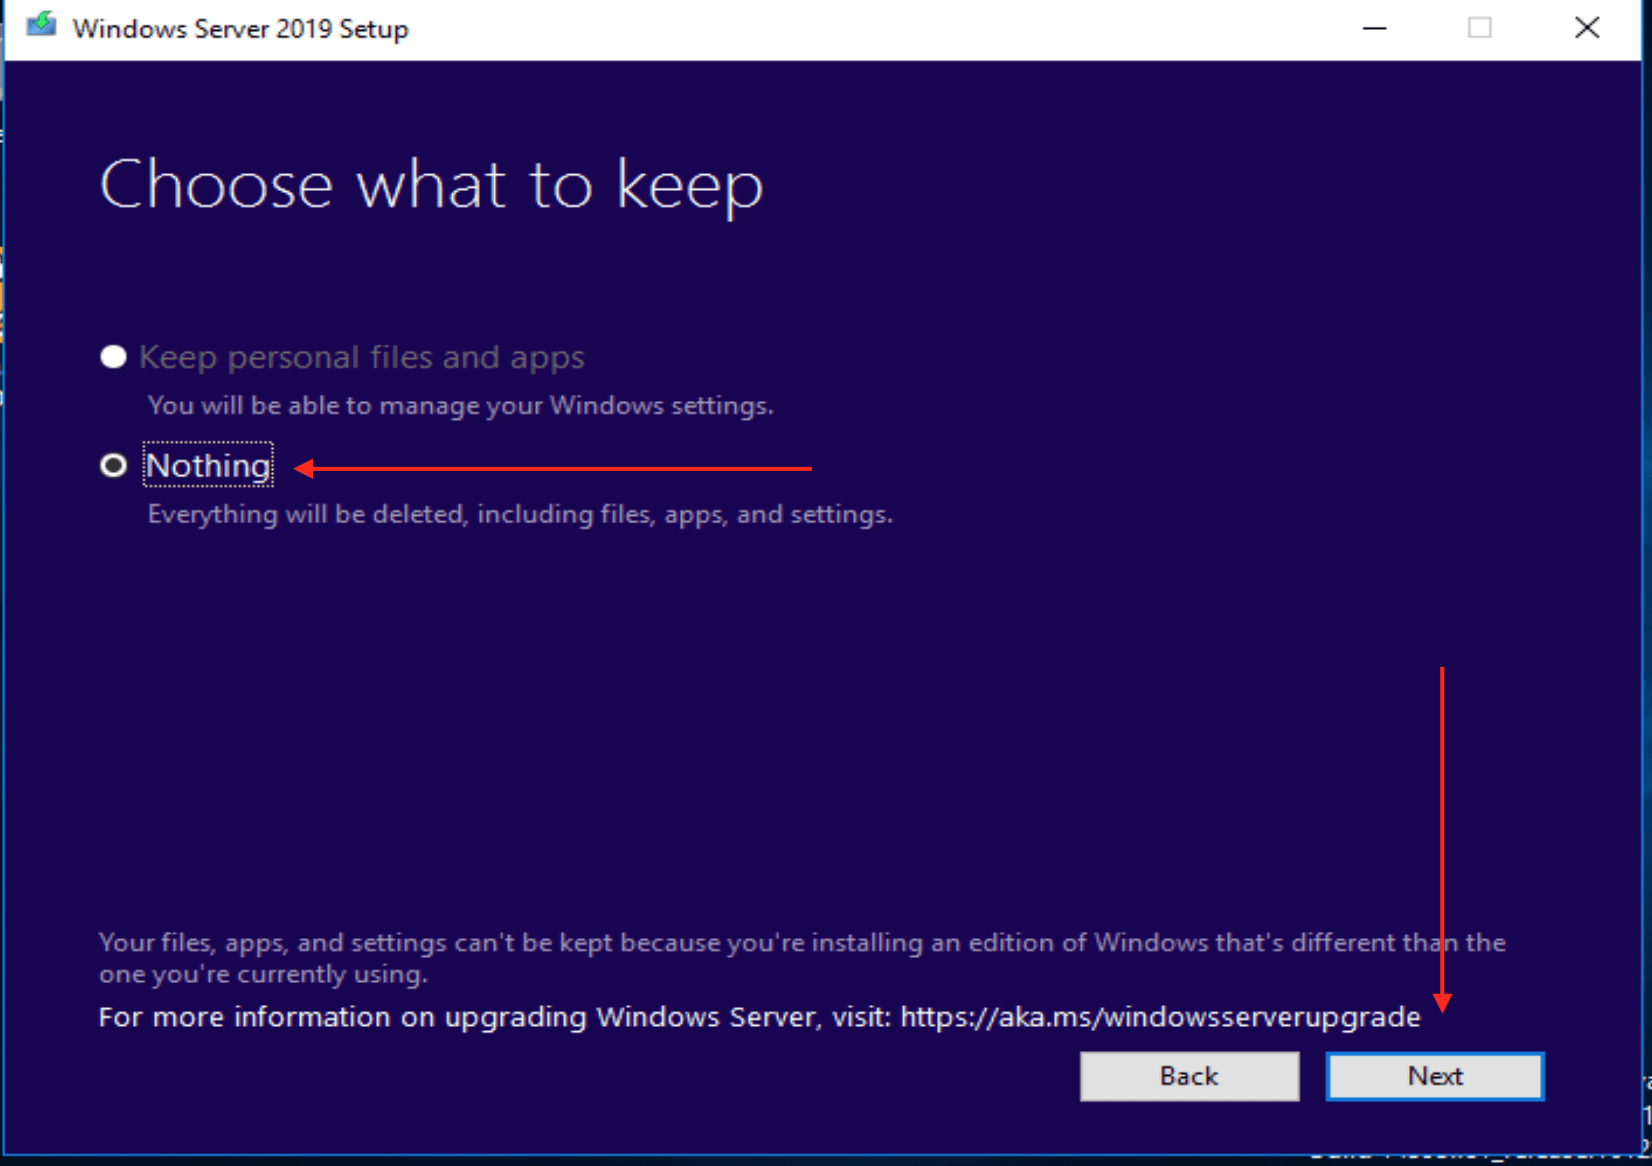This screenshot has width=1652, height=1166.
Task: Click the aka.ms/windowsserverupgrade information line
Action: (x=759, y=1017)
